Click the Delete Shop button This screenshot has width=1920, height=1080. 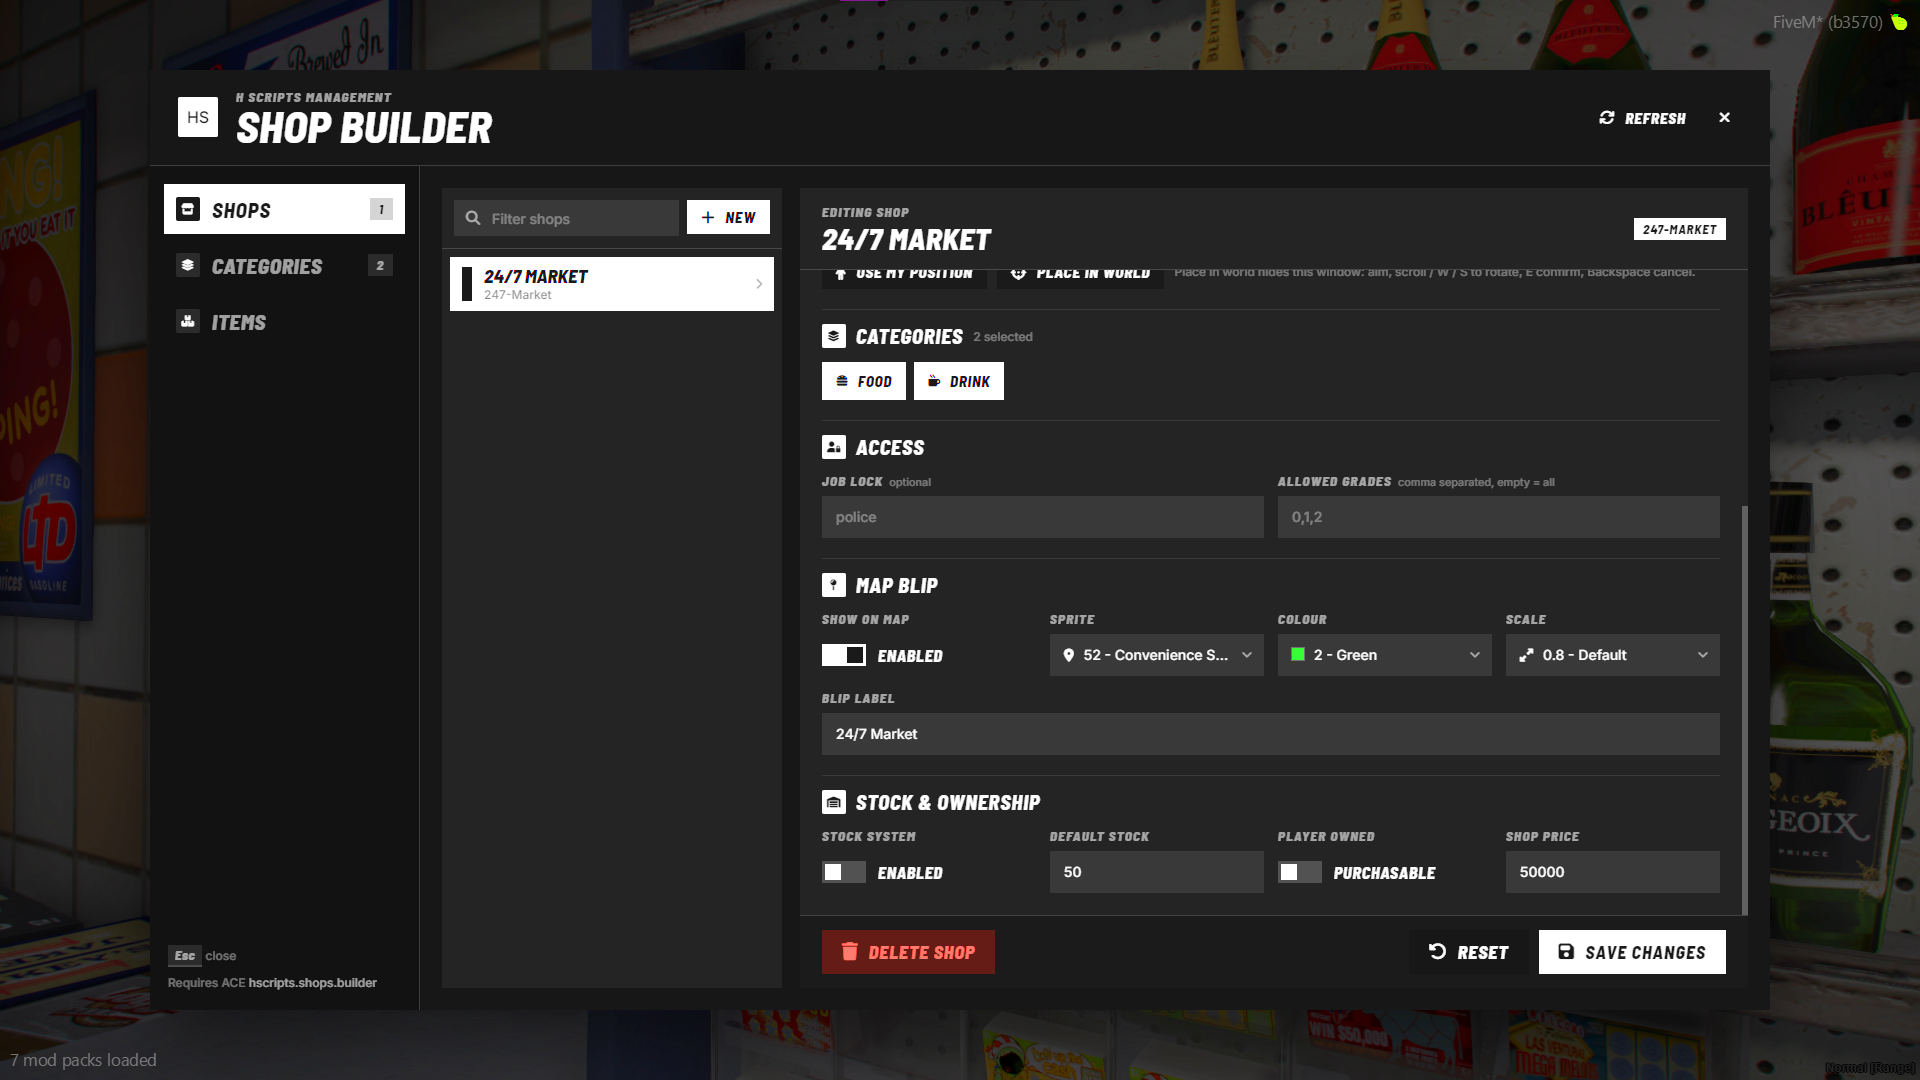point(908,952)
